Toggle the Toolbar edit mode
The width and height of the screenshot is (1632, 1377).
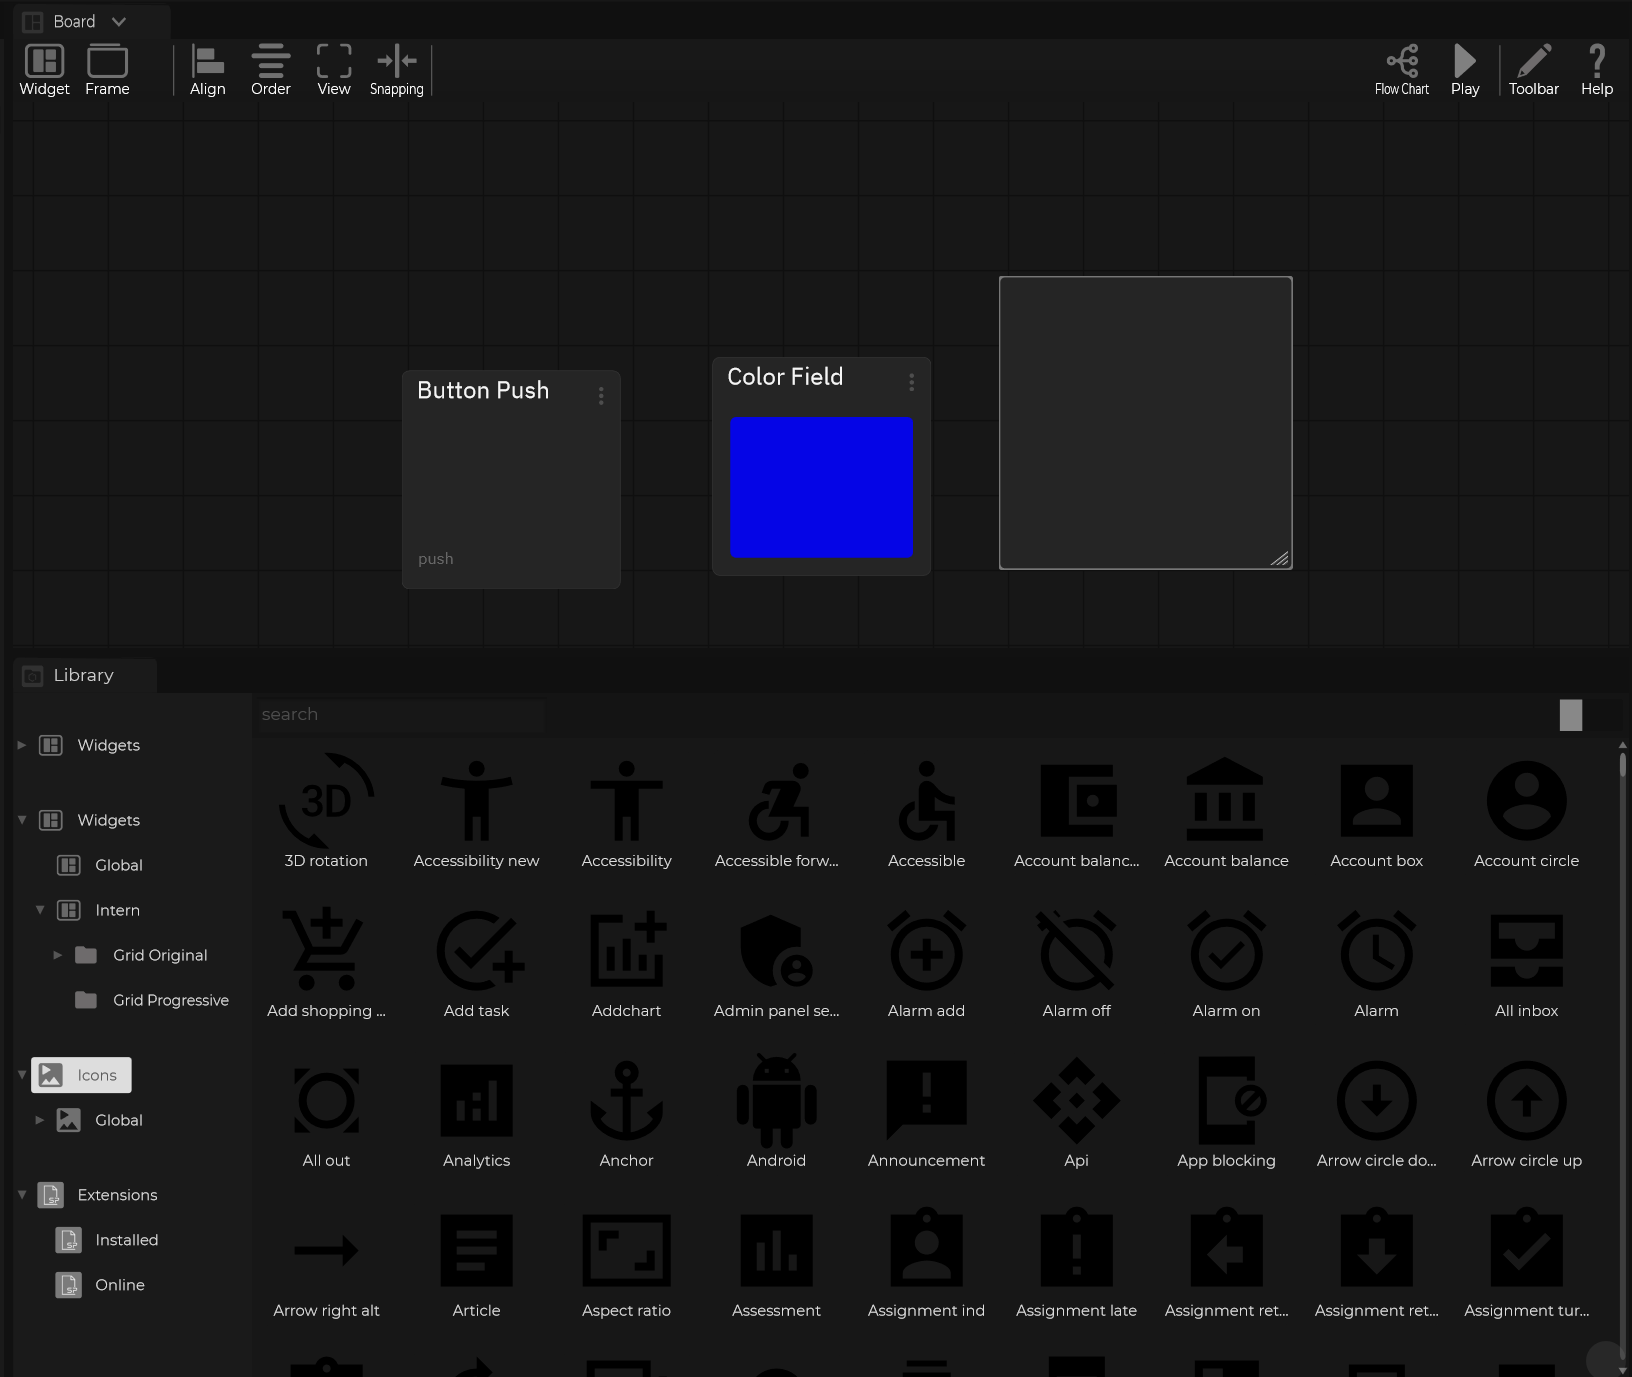click(1533, 70)
